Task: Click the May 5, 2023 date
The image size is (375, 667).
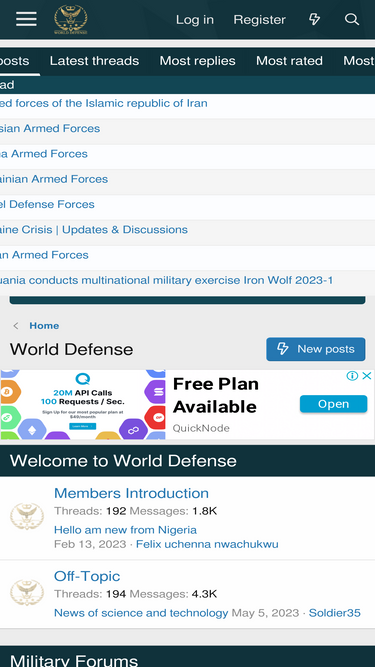Action: 265,613
